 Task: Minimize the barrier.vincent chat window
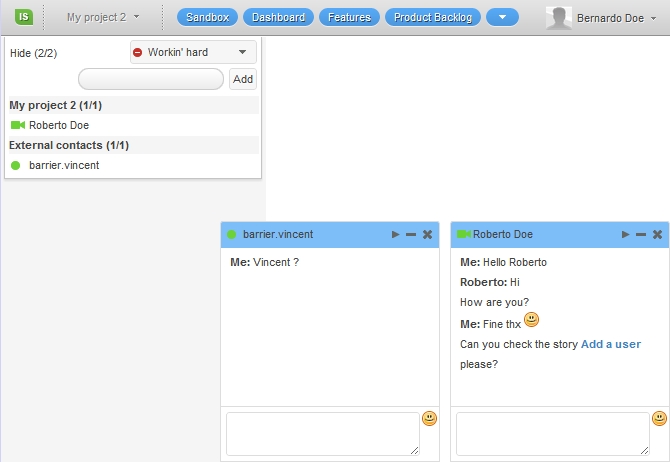(411, 234)
